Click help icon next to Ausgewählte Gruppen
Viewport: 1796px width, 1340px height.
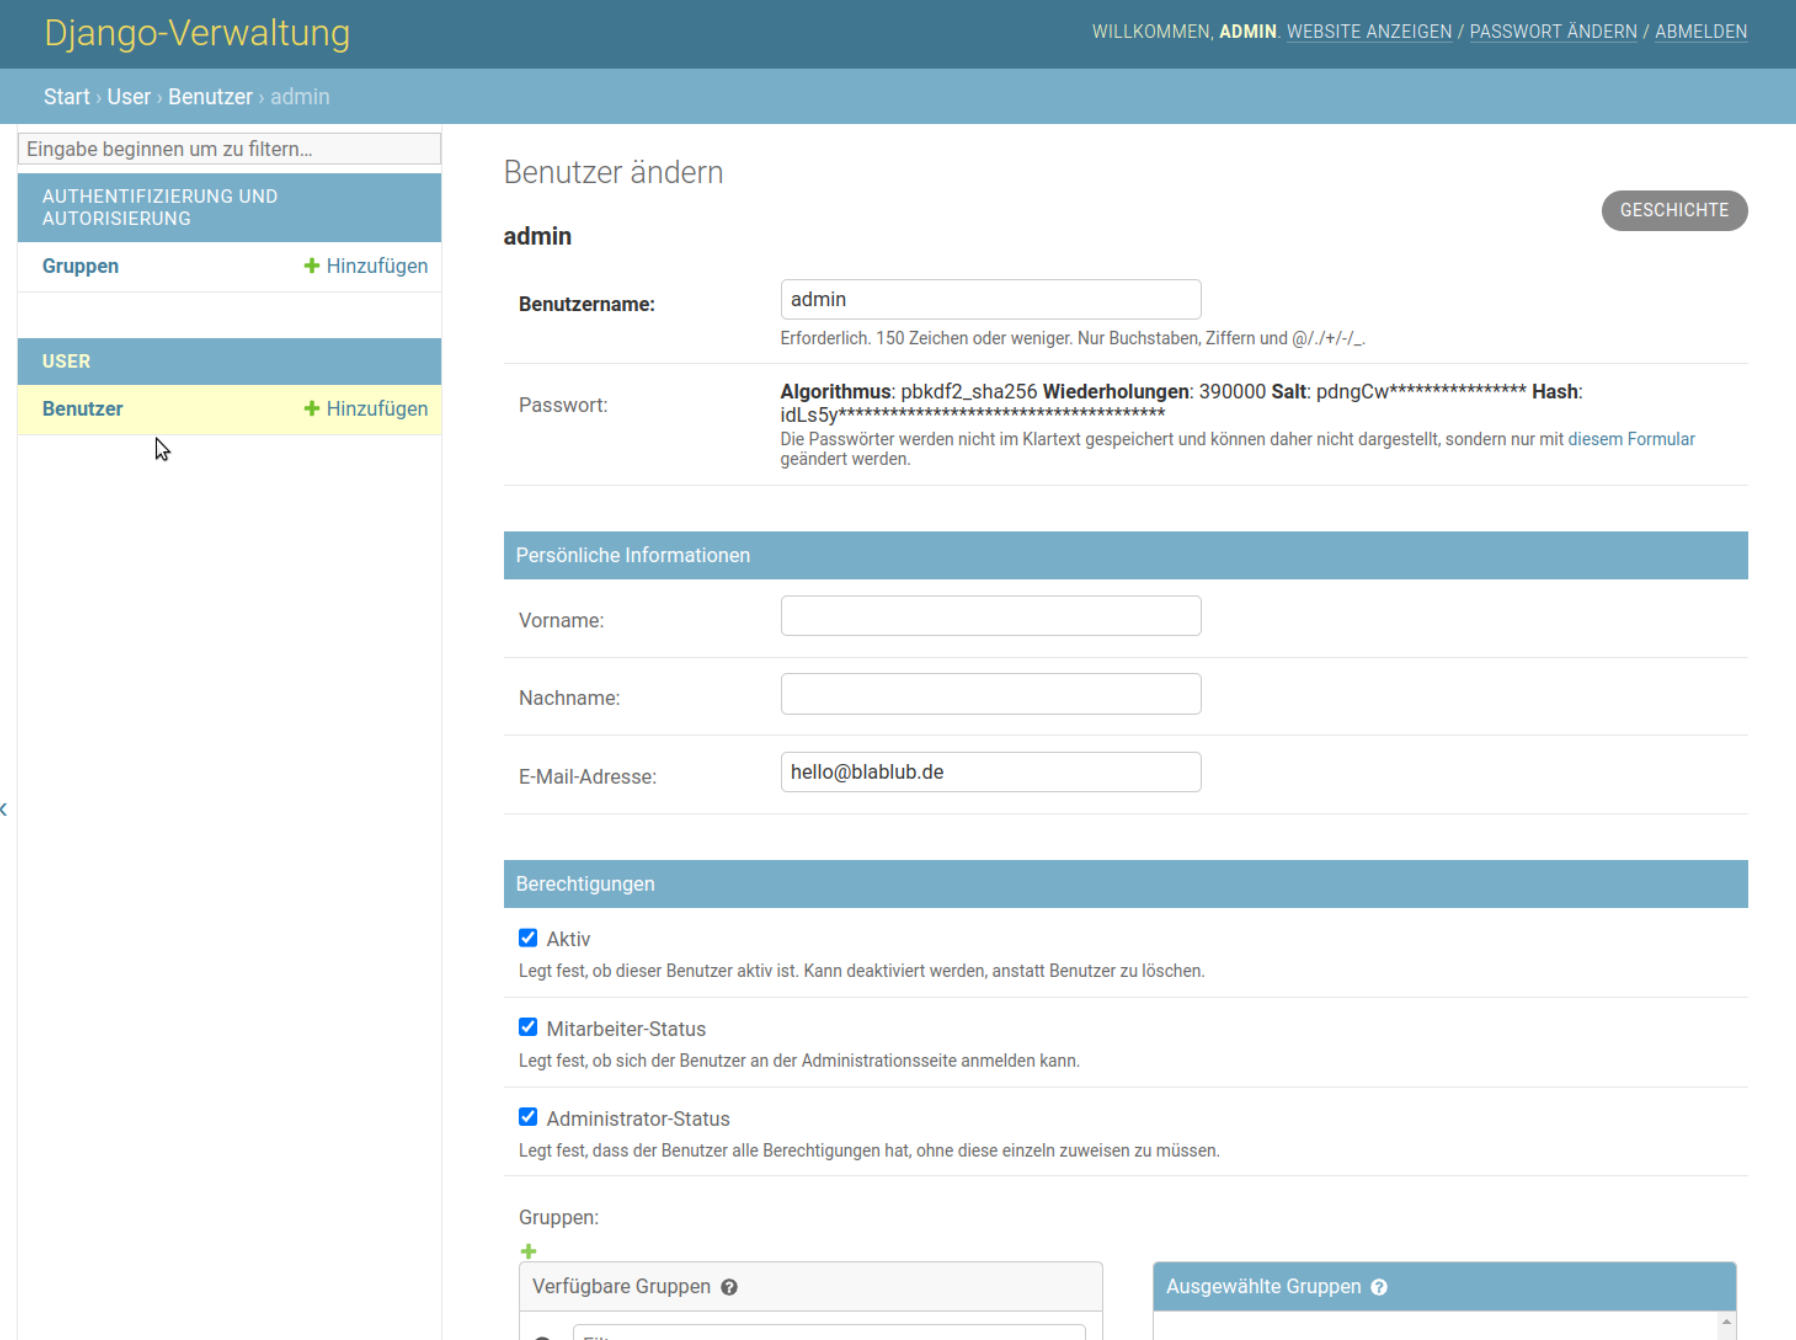[x=1379, y=1287]
